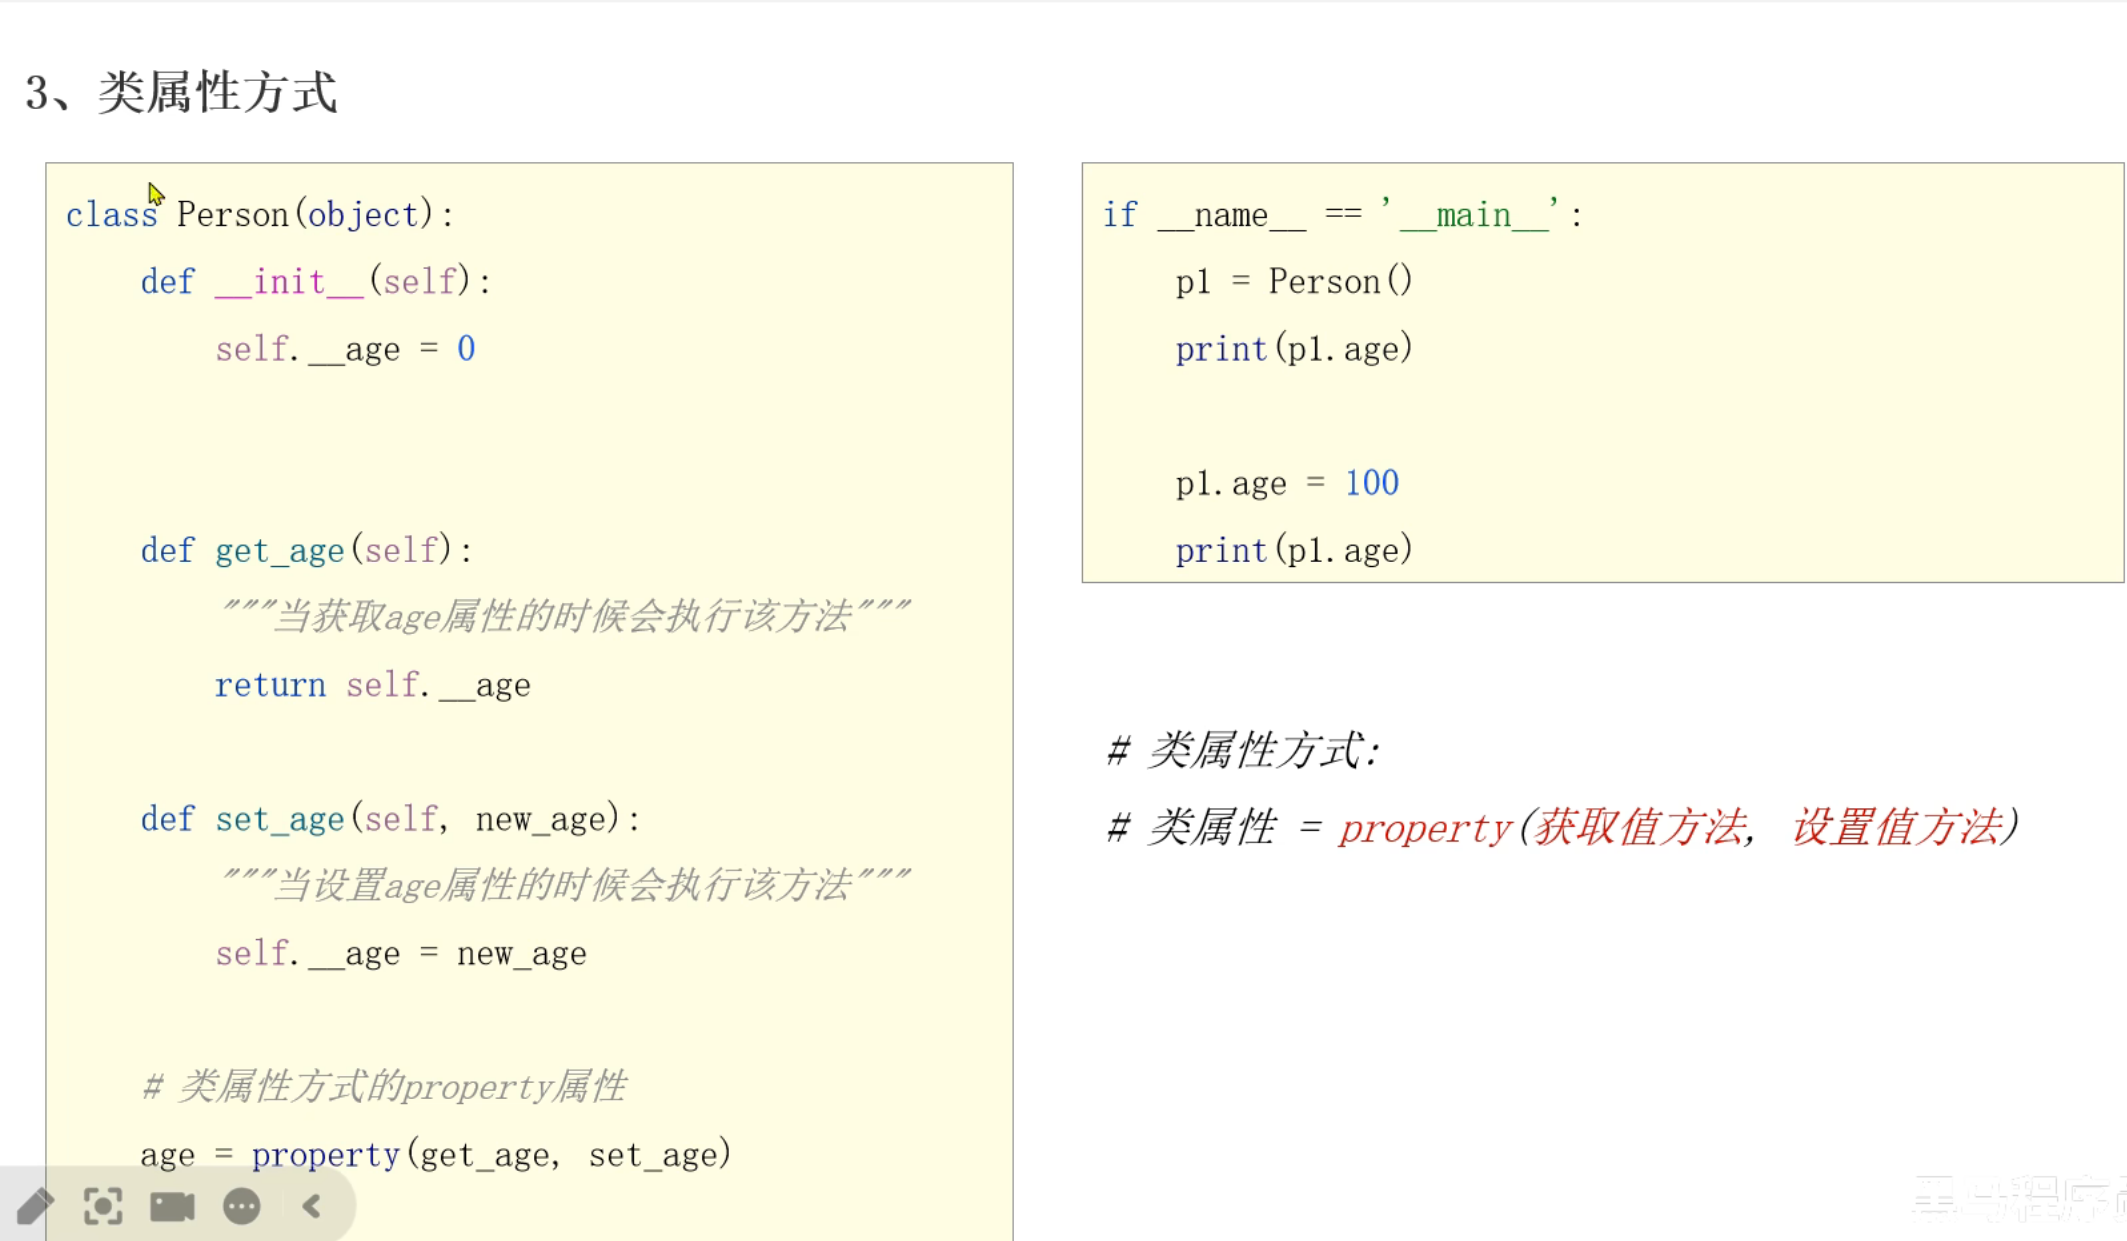Click the "p1 = Person()" statement

tap(1294, 282)
